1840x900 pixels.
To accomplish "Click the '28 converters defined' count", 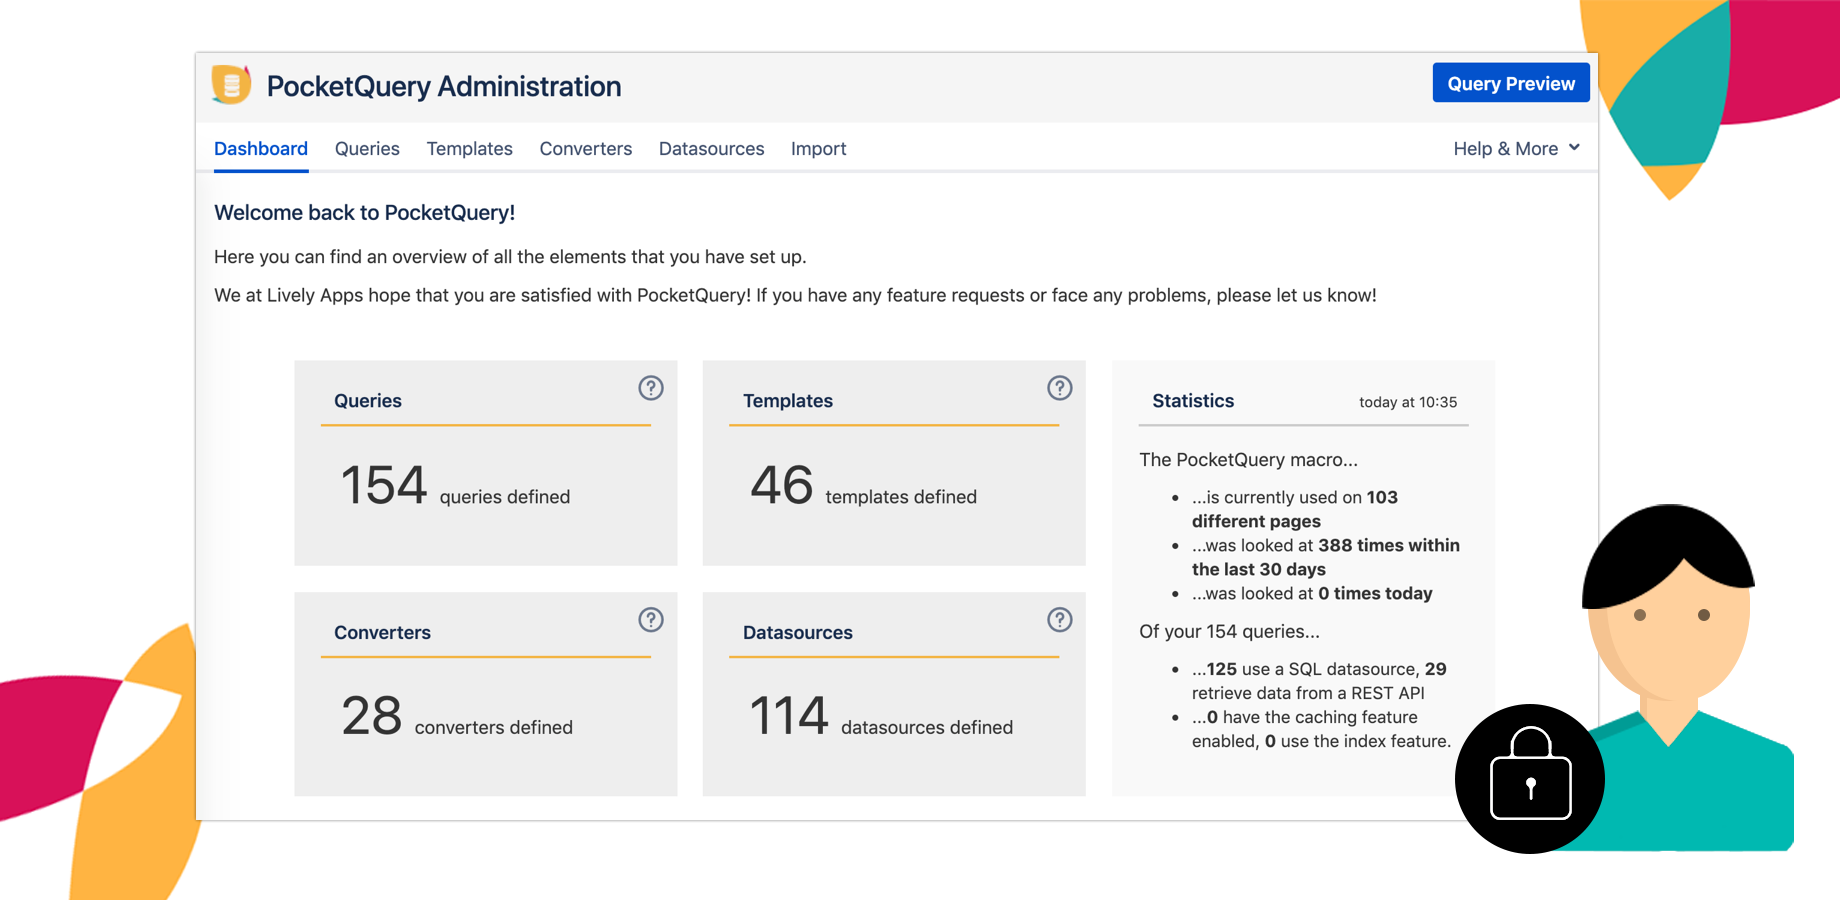I will 457,717.
